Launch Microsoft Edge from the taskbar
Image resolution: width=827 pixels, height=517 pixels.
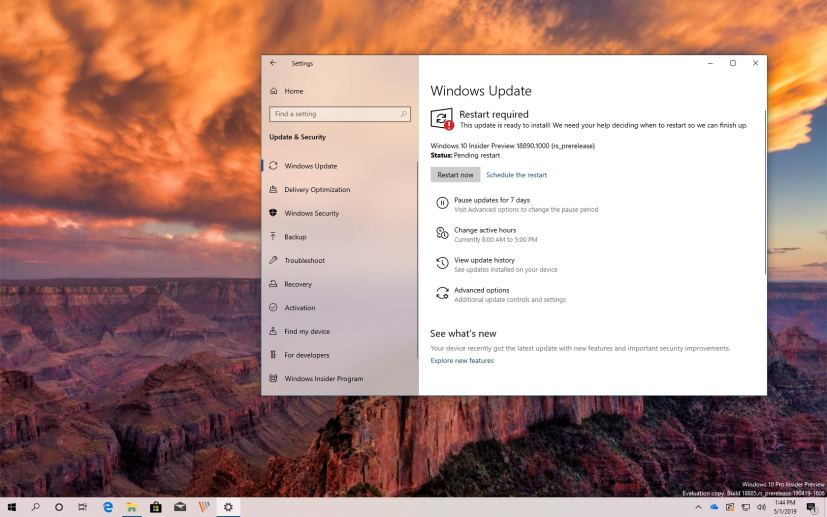(108, 507)
